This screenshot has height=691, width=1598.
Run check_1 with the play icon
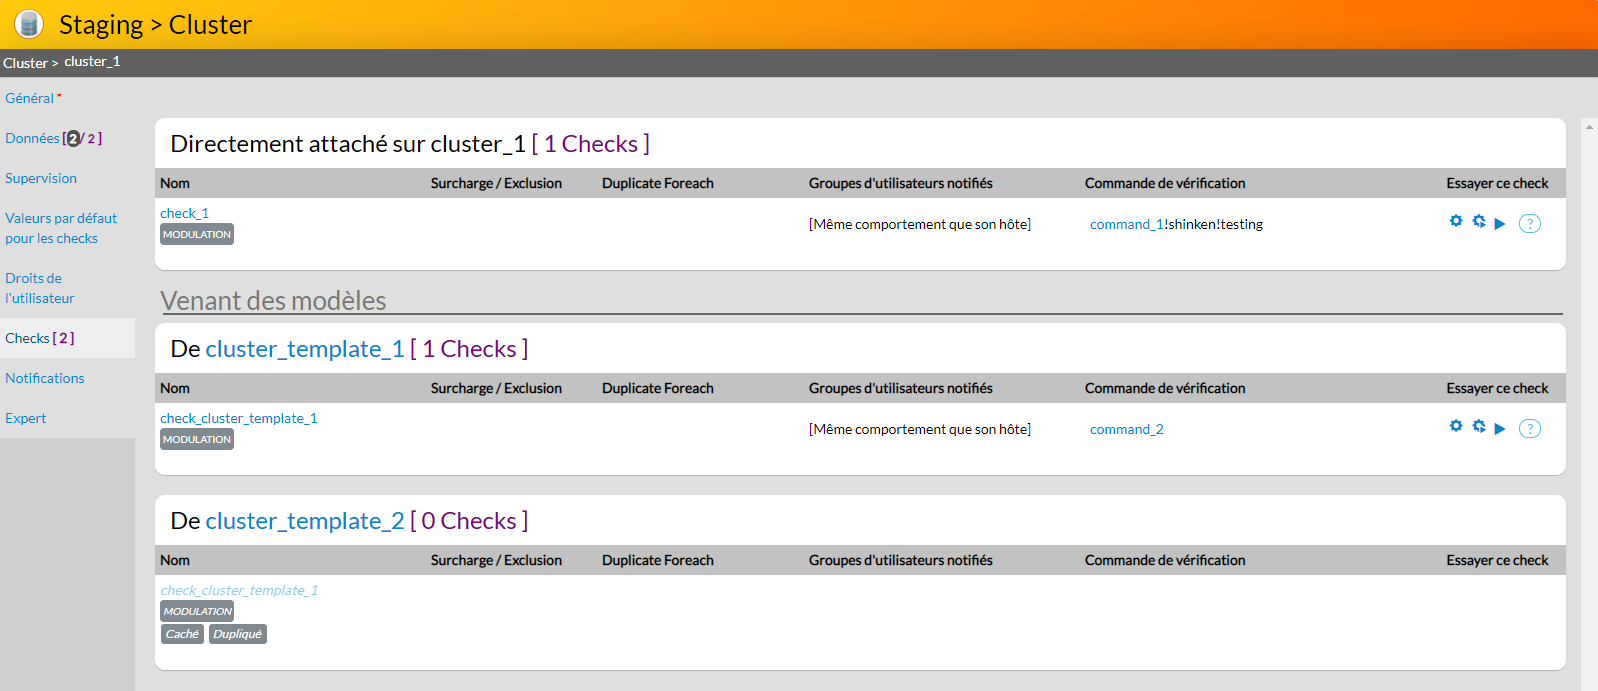[x=1500, y=224]
